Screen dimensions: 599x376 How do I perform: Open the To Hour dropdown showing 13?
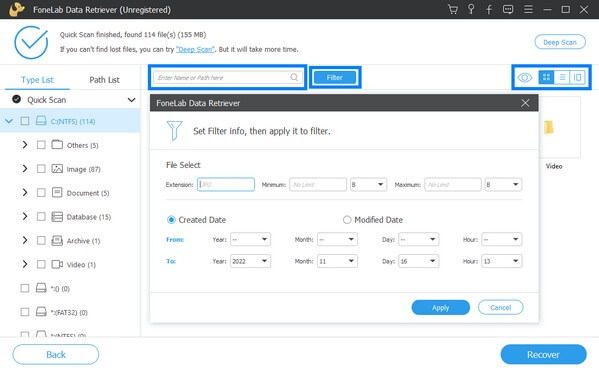click(502, 261)
